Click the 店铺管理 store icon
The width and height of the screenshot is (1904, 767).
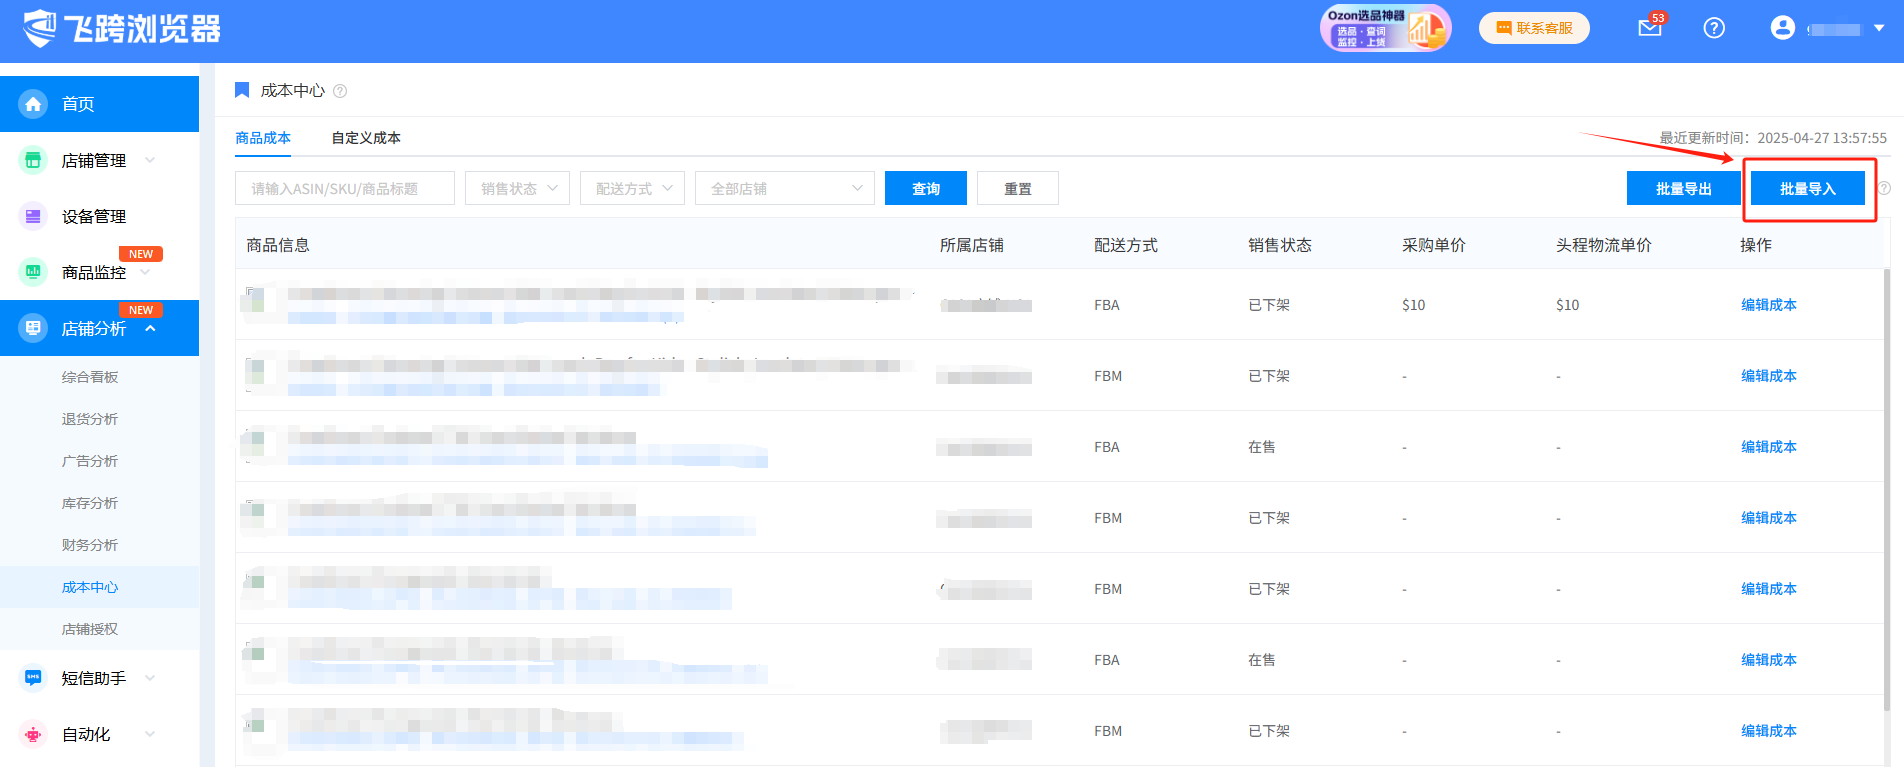tap(33, 160)
